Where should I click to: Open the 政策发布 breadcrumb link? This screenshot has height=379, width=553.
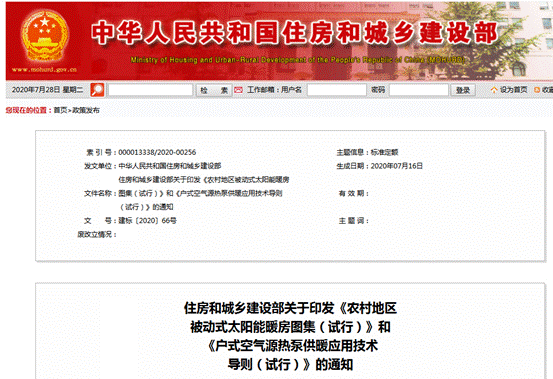[x=86, y=110]
